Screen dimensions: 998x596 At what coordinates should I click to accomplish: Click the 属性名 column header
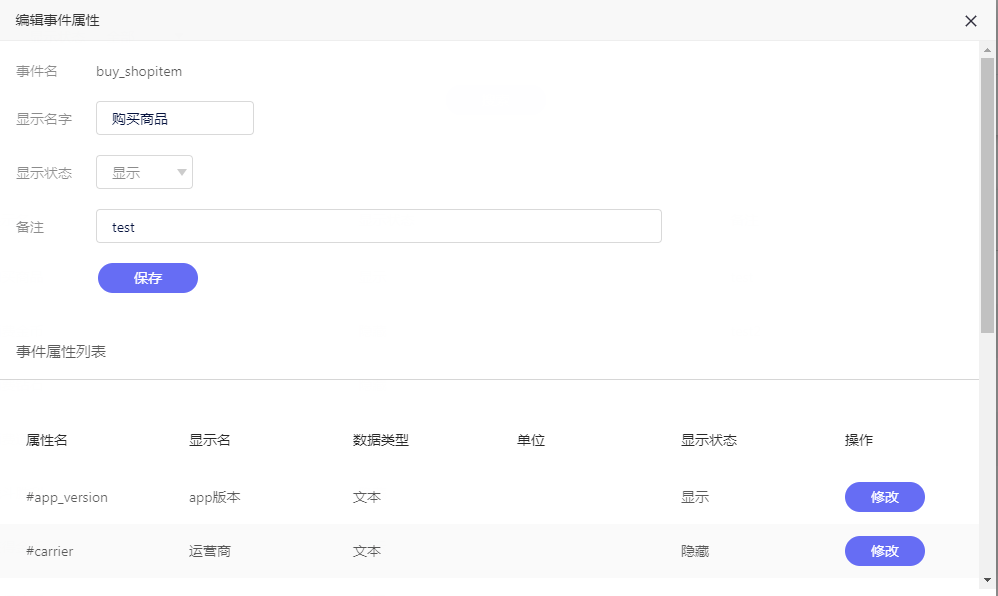[47, 440]
